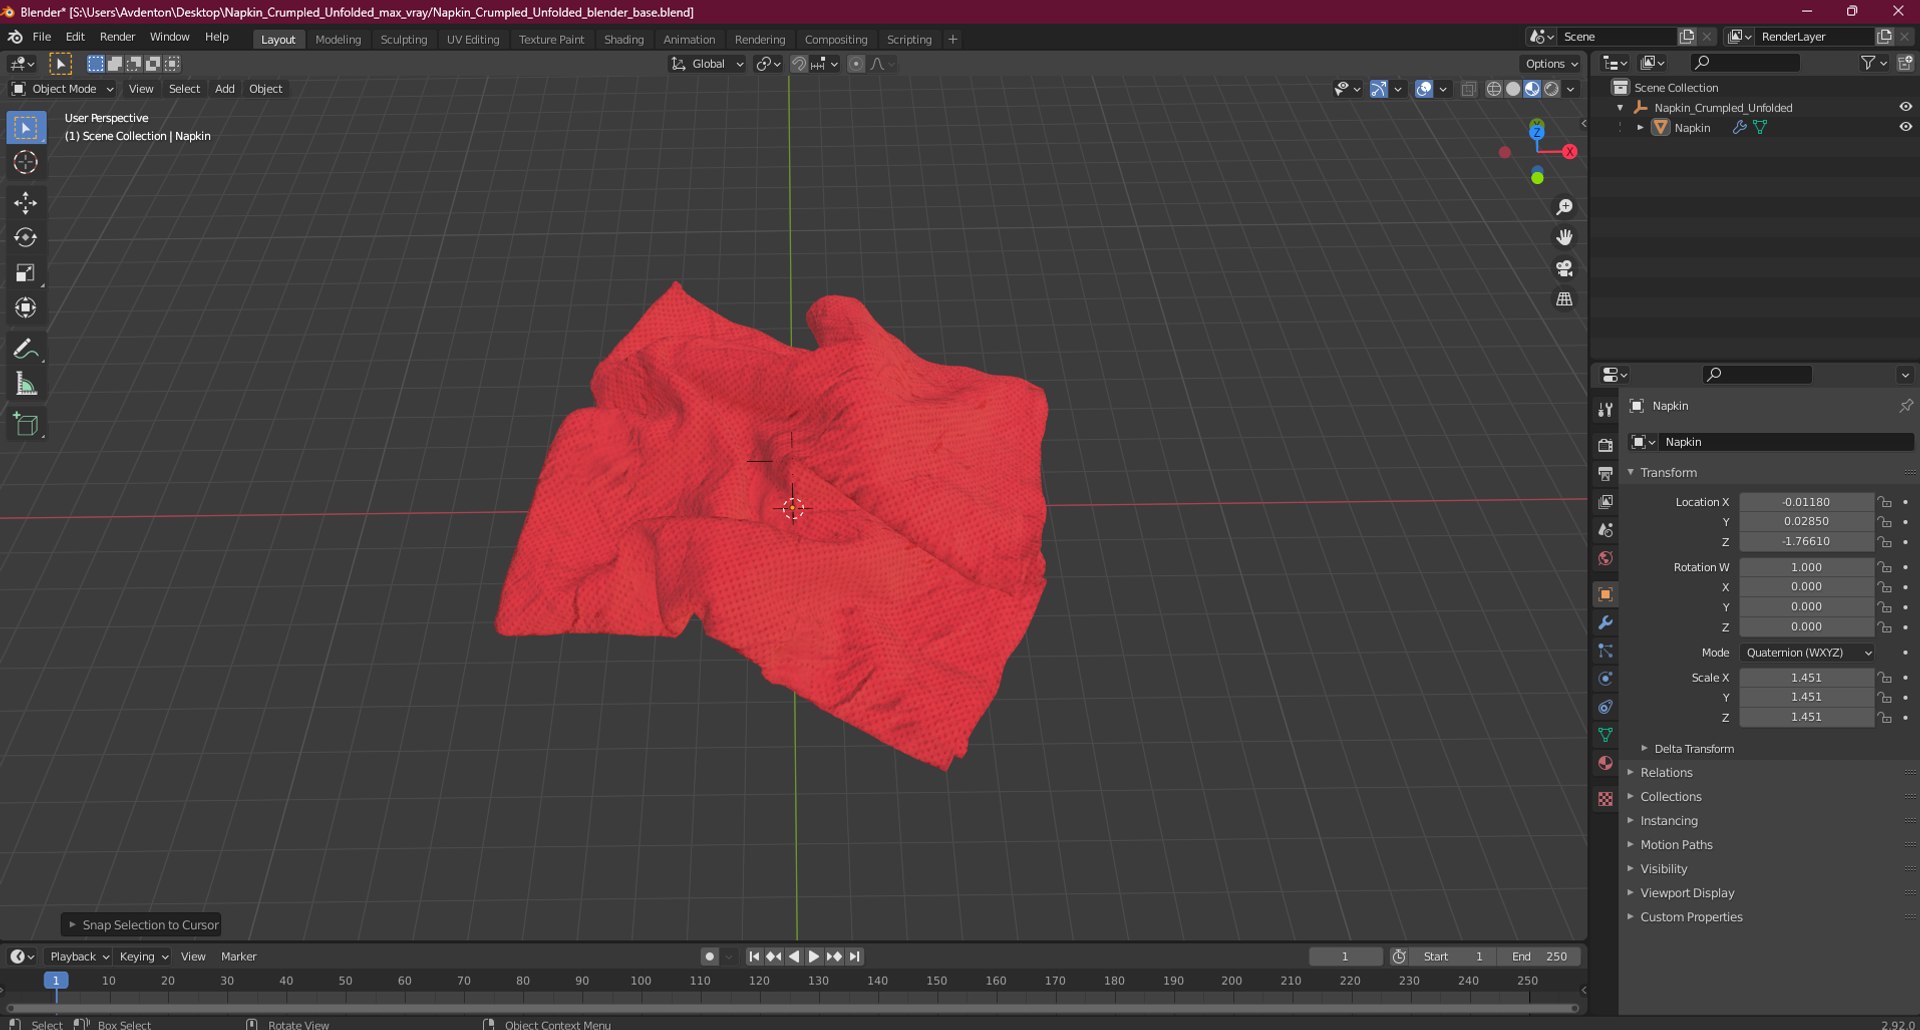Switch to Shading workspace tab
1920x1030 pixels.
[624, 40]
